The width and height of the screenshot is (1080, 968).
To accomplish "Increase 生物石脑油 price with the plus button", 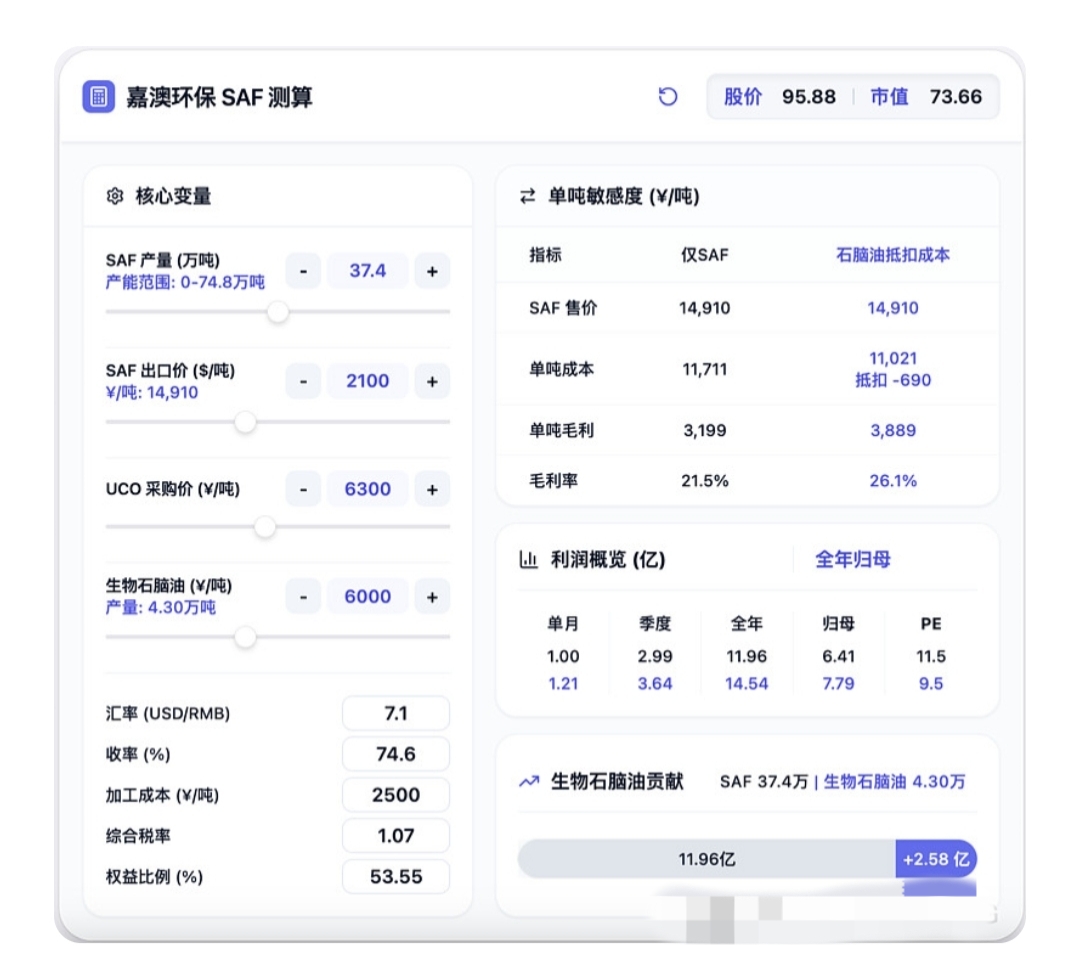I will click(x=432, y=597).
